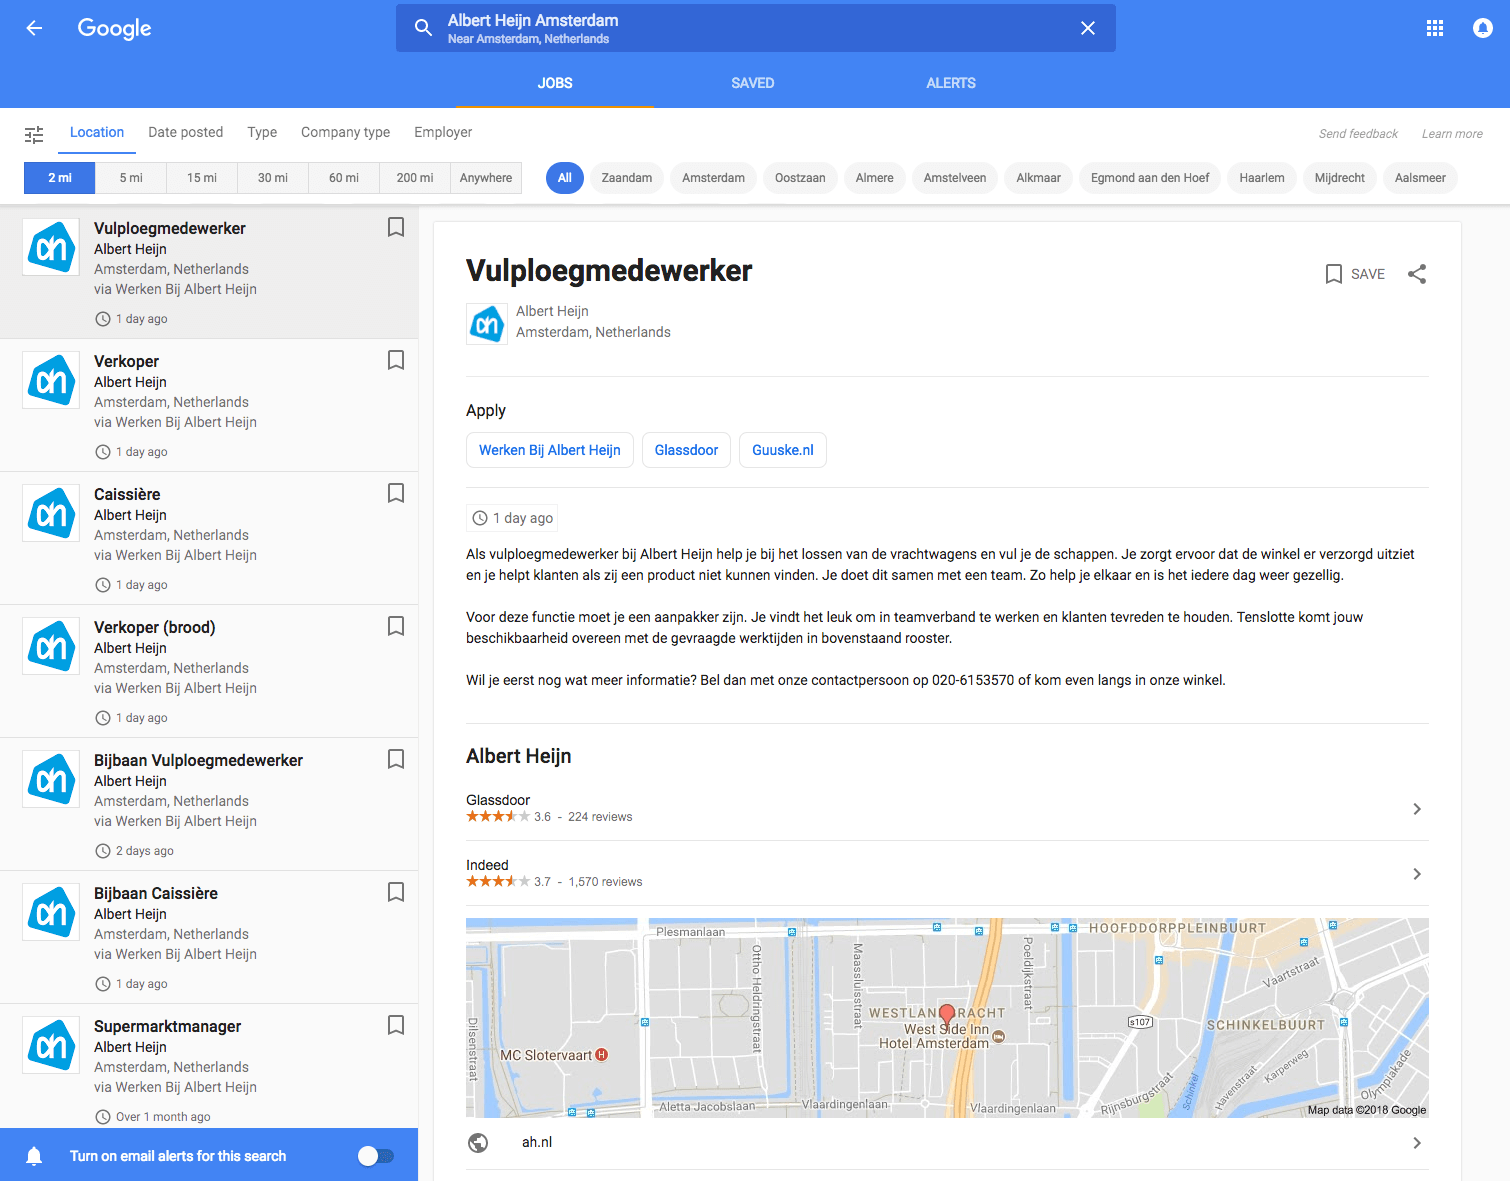The width and height of the screenshot is (1510, 1181).
Task: Toggle email alerts switch for this search
Action: coord(376,1156)
